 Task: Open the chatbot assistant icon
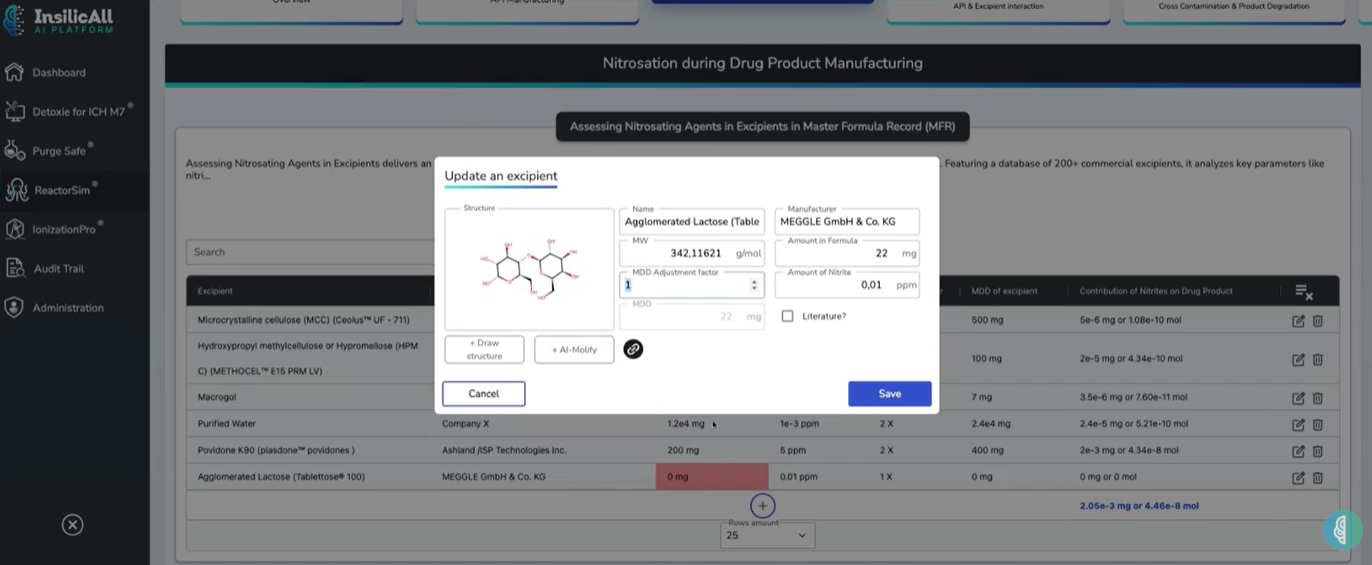click(1342, 530)
